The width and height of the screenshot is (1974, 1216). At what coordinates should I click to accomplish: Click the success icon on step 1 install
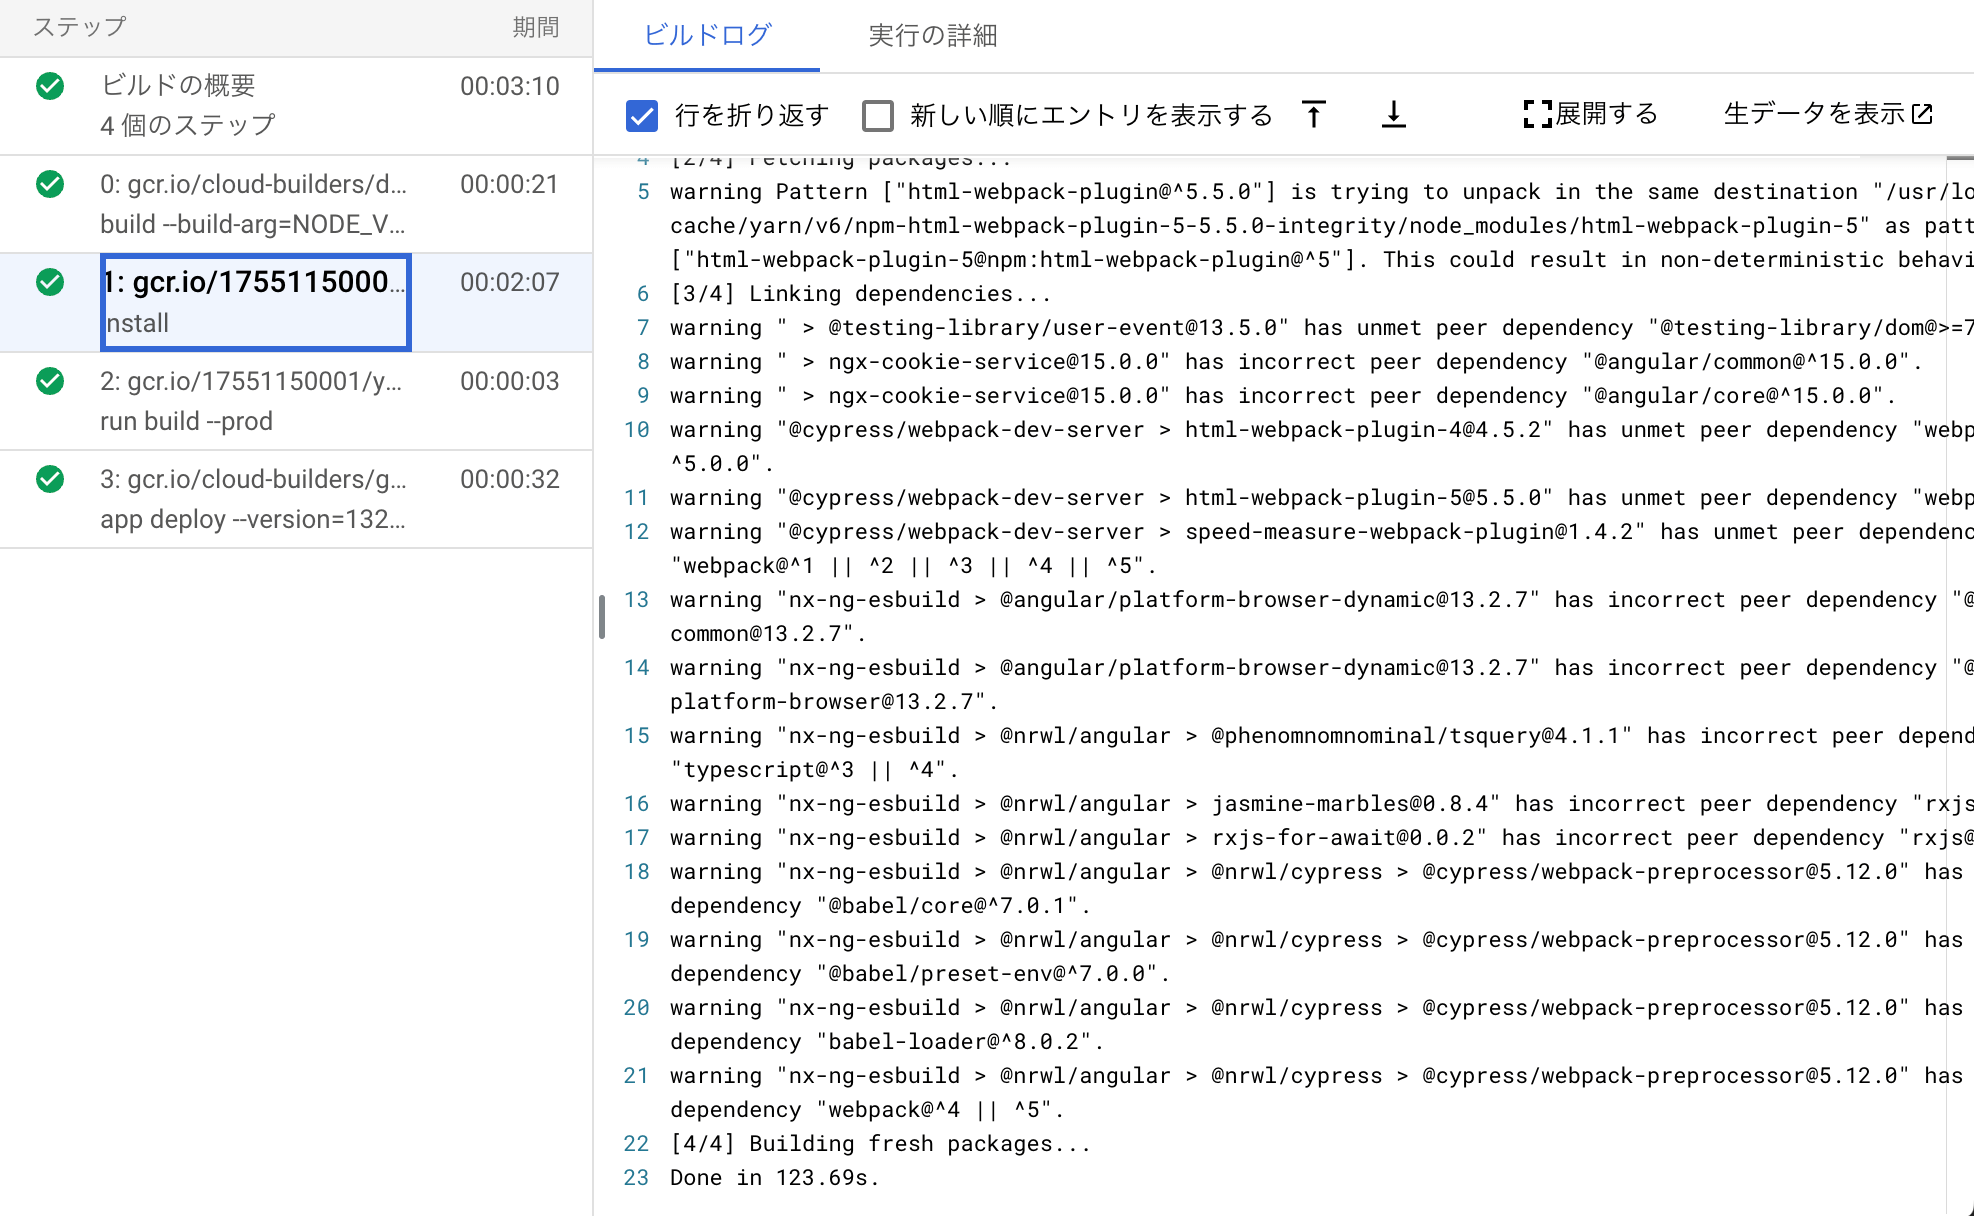[x=49, y=283]
